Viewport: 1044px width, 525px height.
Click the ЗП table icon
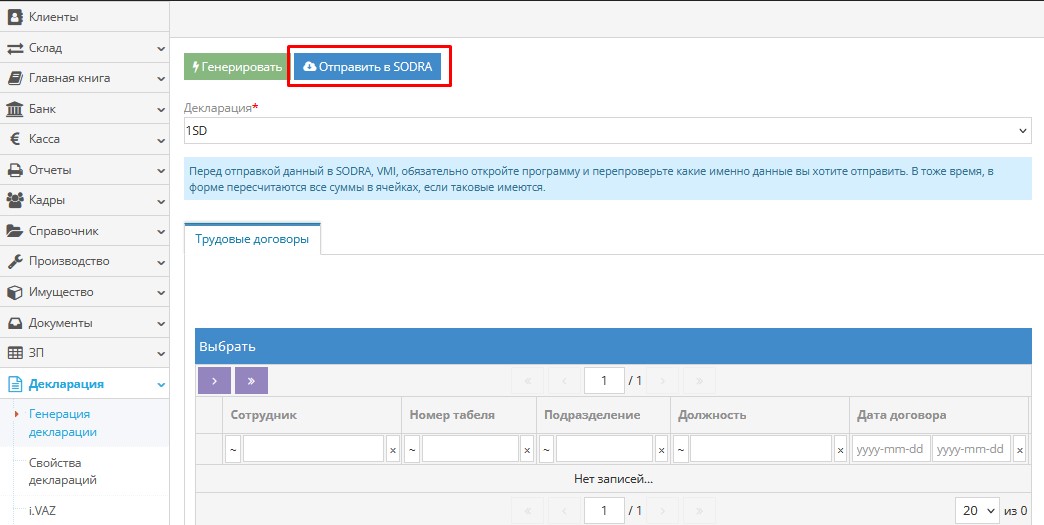[x=15, y=353]
